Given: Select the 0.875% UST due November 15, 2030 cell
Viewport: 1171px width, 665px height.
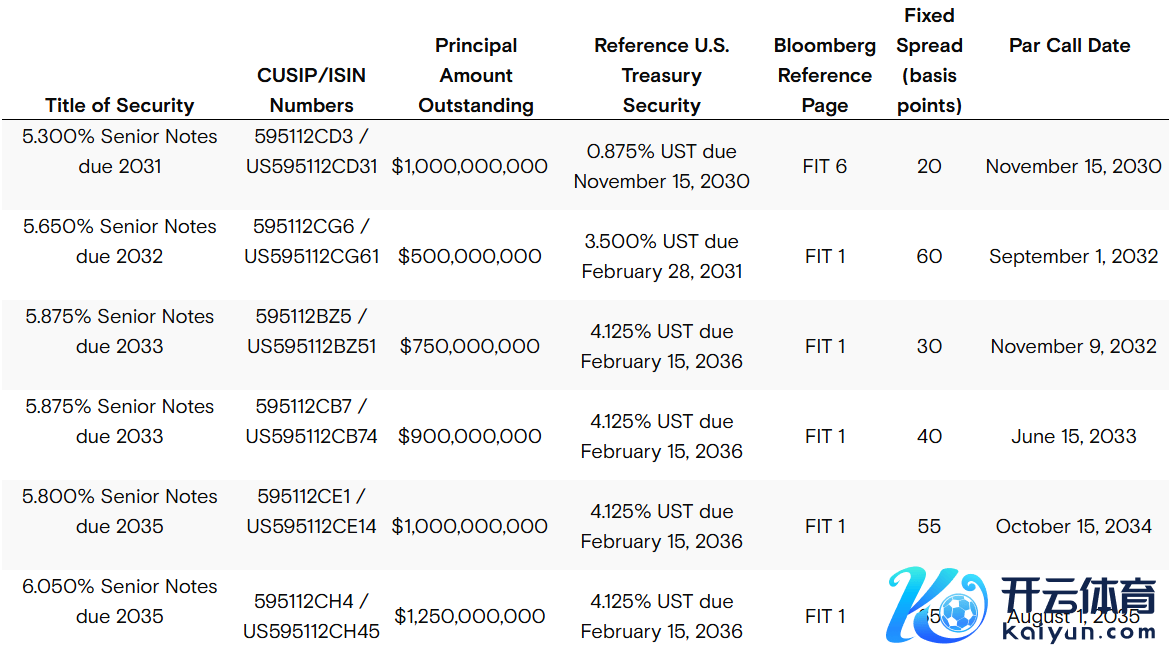Looking at the screenshot, I should click(661, 166).
